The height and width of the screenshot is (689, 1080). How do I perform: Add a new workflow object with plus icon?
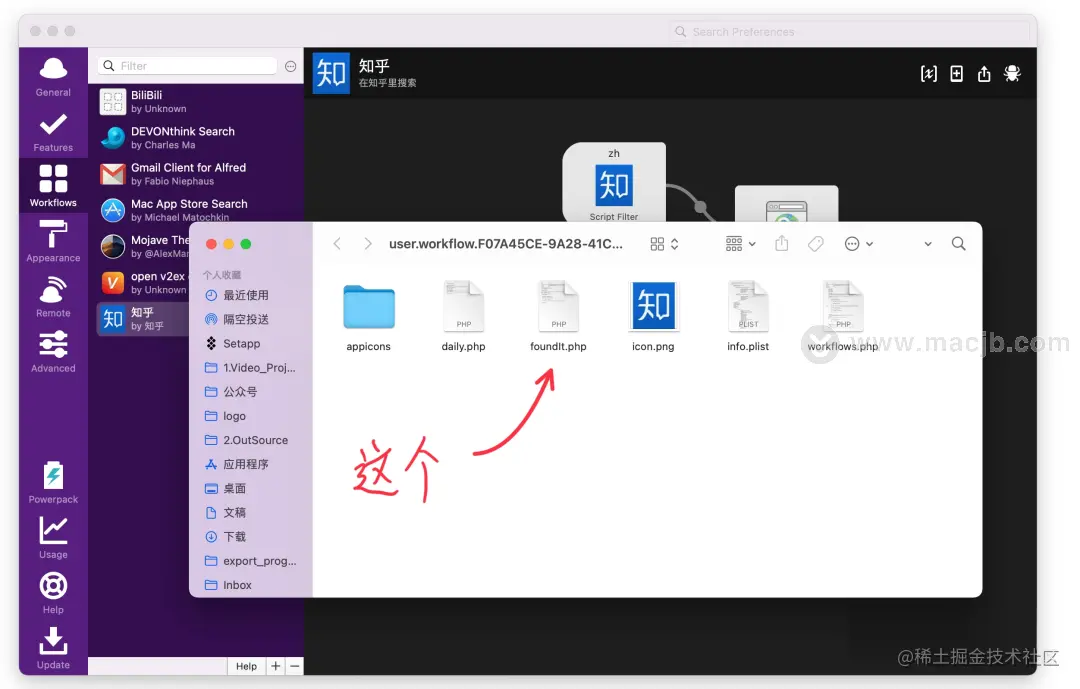click(956, 74)
